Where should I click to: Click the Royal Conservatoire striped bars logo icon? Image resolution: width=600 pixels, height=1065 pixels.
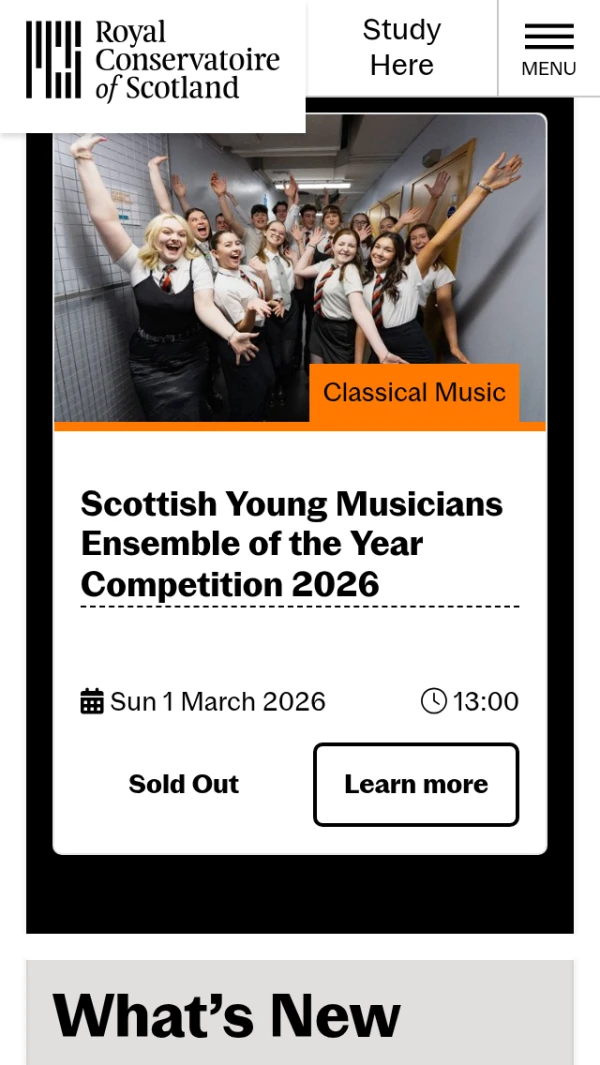point(53,60)
